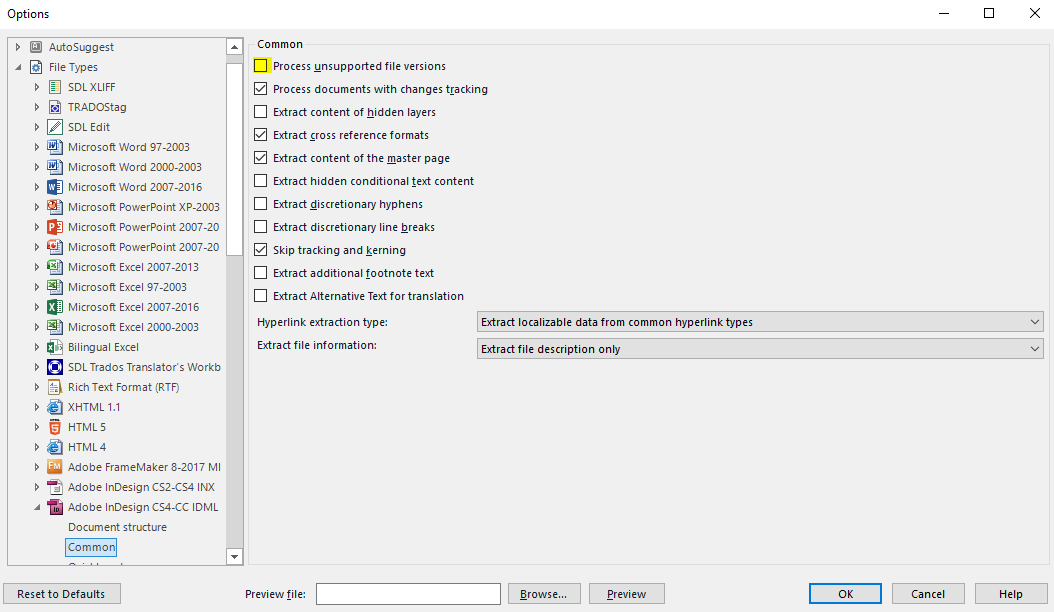Click the XHTML 1.1 icon
Screen dimensions: 1054x612
click(x=55, y=407)
